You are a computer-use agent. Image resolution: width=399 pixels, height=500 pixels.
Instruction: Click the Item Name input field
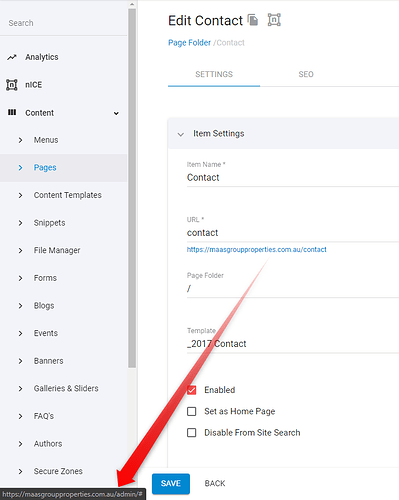click(x=293, y=178)
